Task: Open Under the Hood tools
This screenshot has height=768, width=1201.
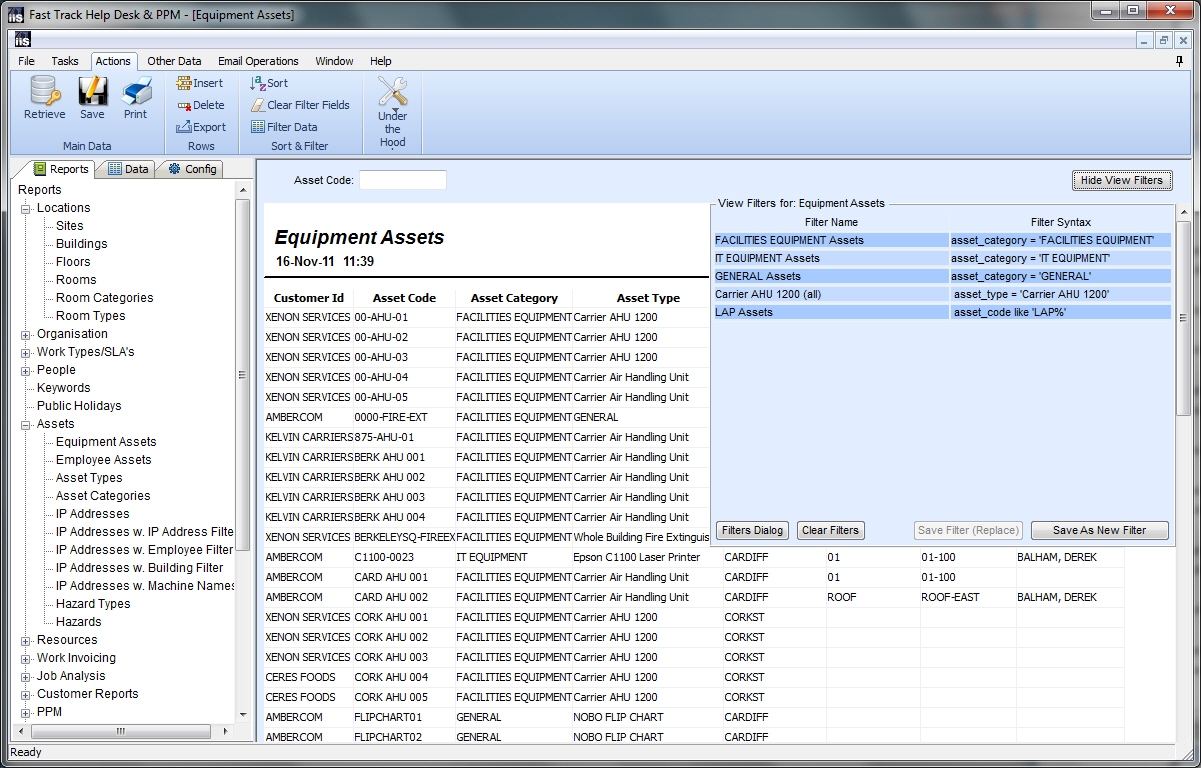Action: point(393,112)
